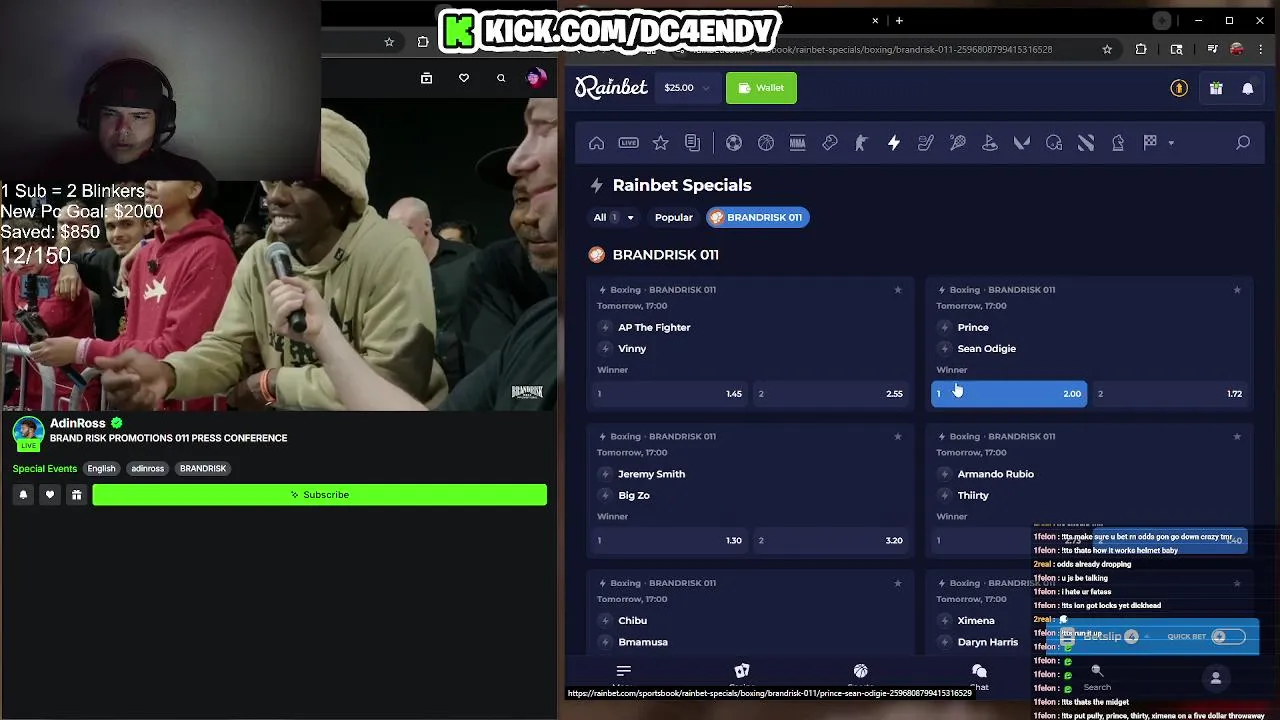The width and height of the screenshot is (1280, 720).
Task: Bet on Jeremy Smith at 1.30
Action: 669,540
